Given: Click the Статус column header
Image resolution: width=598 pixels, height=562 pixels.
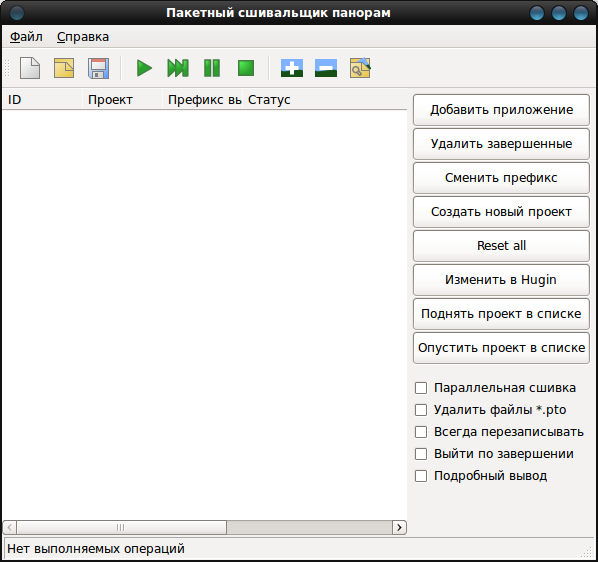Looking at the screenshot, I should pyautogui.click(x=269, y=100).
